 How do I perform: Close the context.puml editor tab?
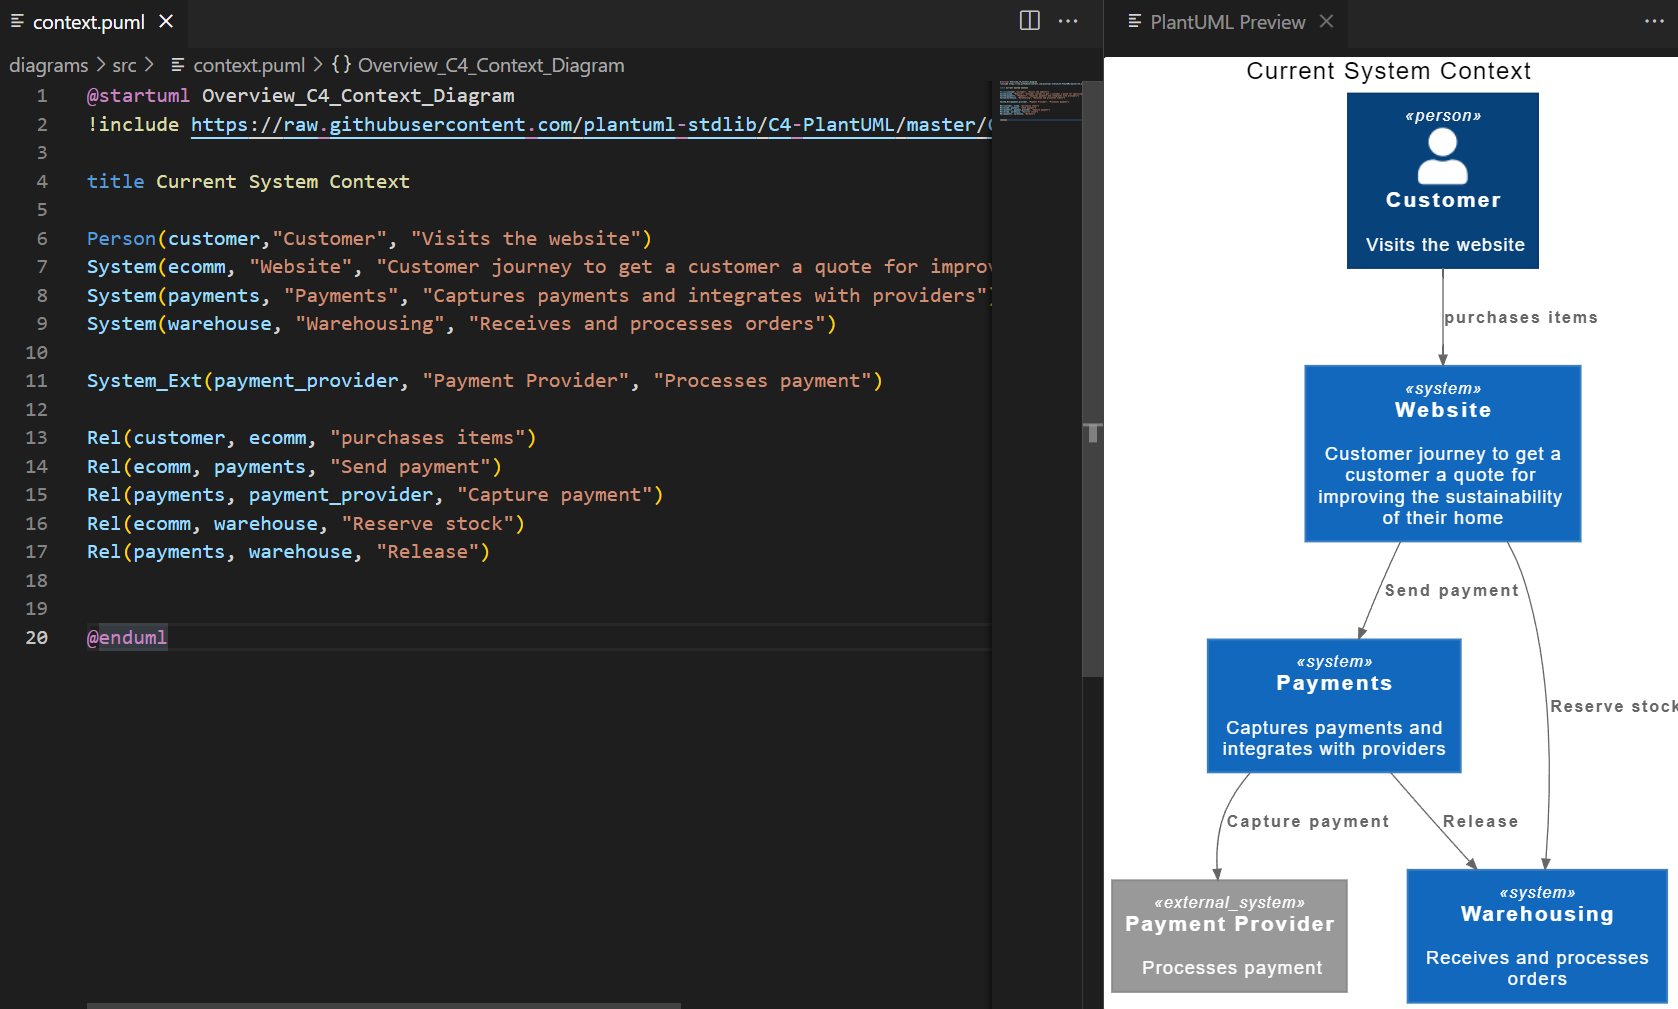coord(166,21)
